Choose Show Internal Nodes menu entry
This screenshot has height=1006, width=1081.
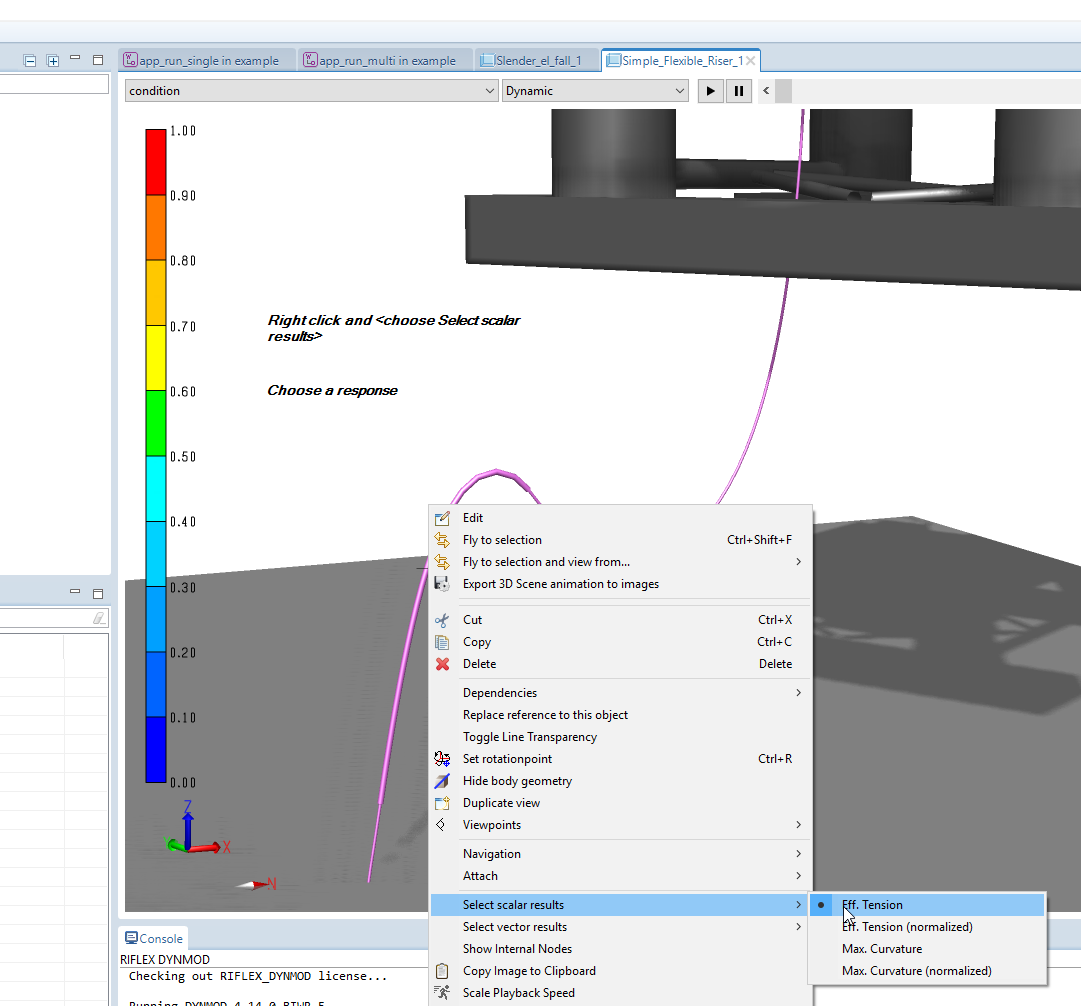click(x=517, y=949)
